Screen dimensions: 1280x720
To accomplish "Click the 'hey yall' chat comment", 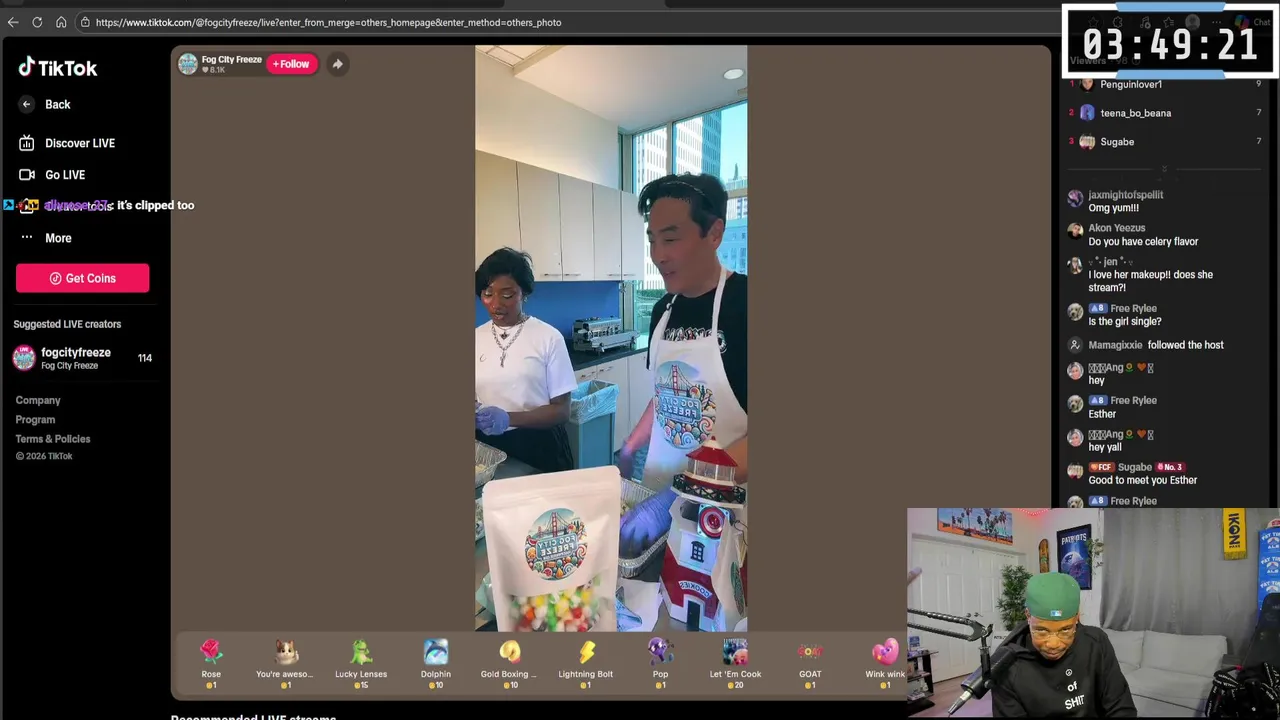I will coord(1105,447).
